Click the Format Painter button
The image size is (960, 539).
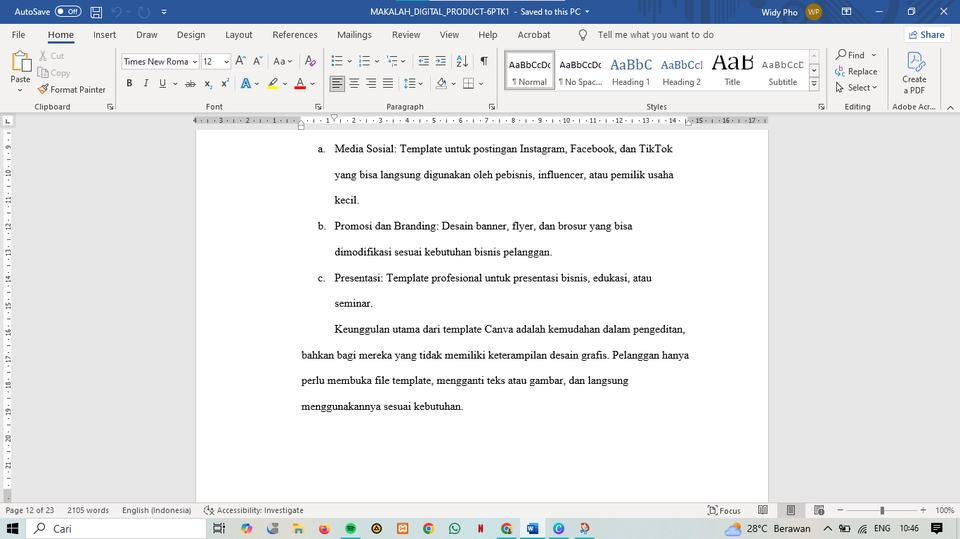click(x=72, y=89)
